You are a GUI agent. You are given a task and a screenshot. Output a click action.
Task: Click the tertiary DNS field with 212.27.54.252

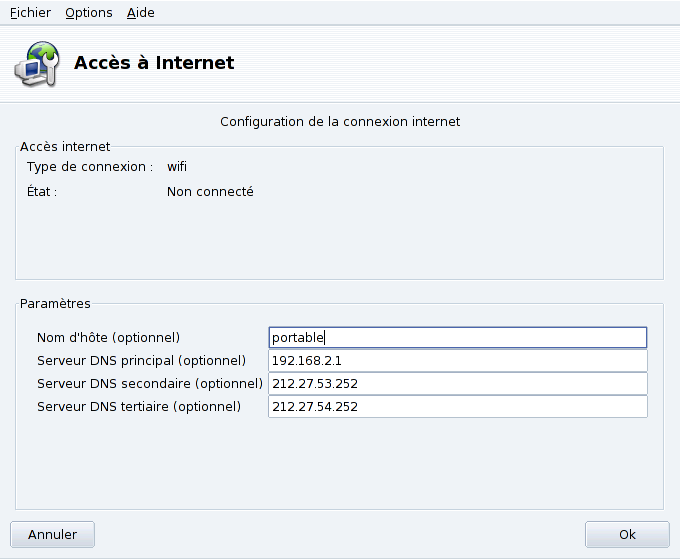click(x=457, y=407)
